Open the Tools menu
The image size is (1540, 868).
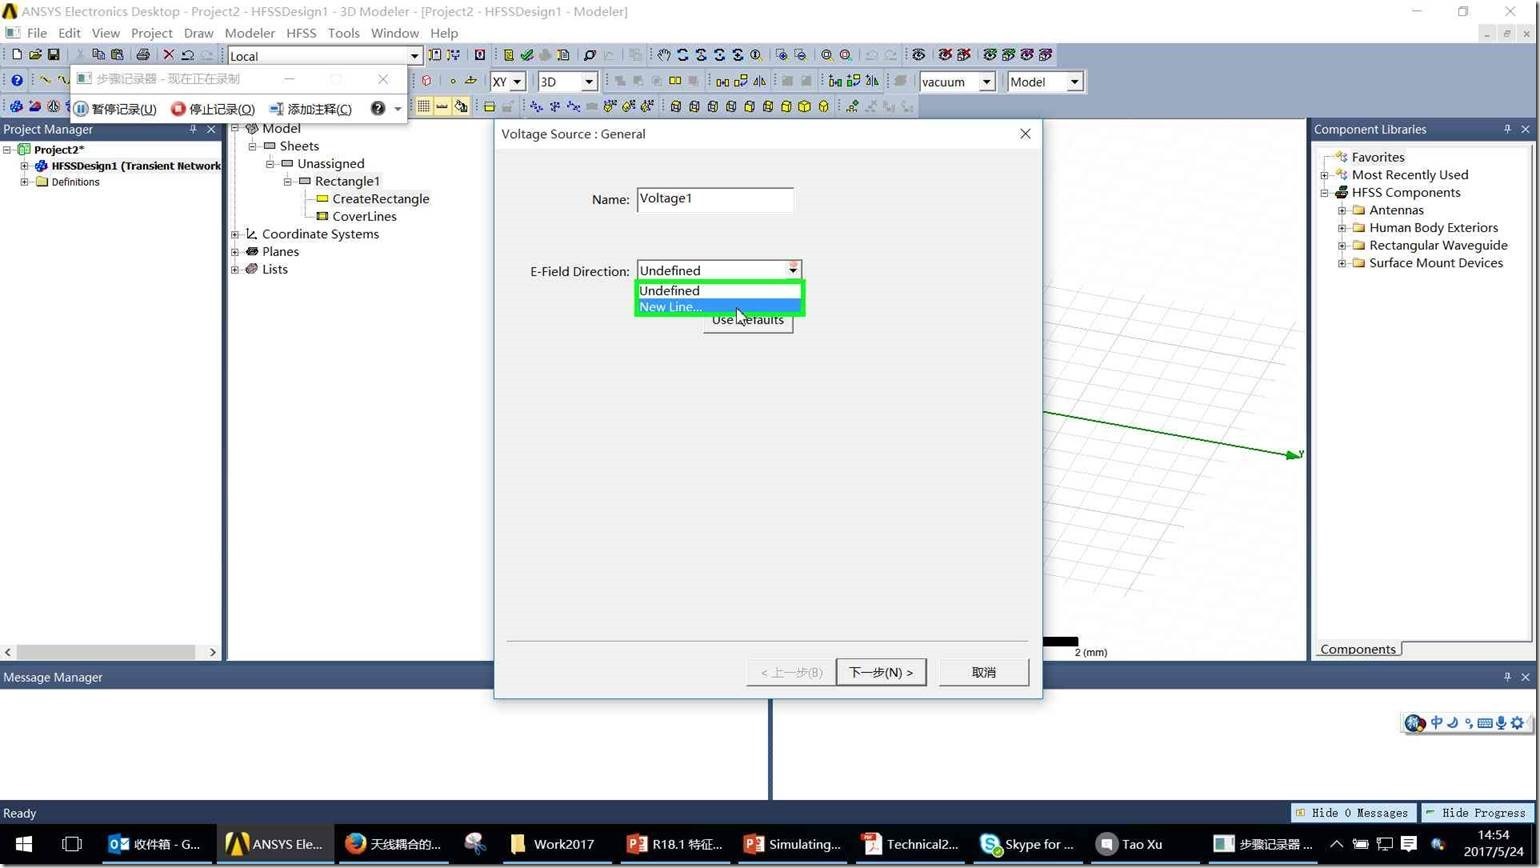(343, 33)
